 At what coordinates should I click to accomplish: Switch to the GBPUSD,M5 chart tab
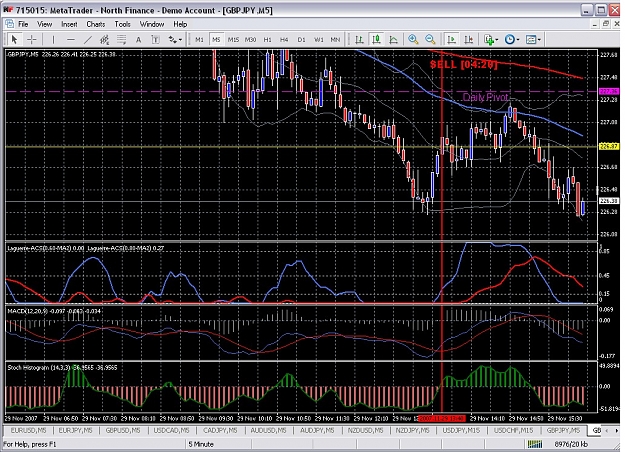[x=123, y=430]
